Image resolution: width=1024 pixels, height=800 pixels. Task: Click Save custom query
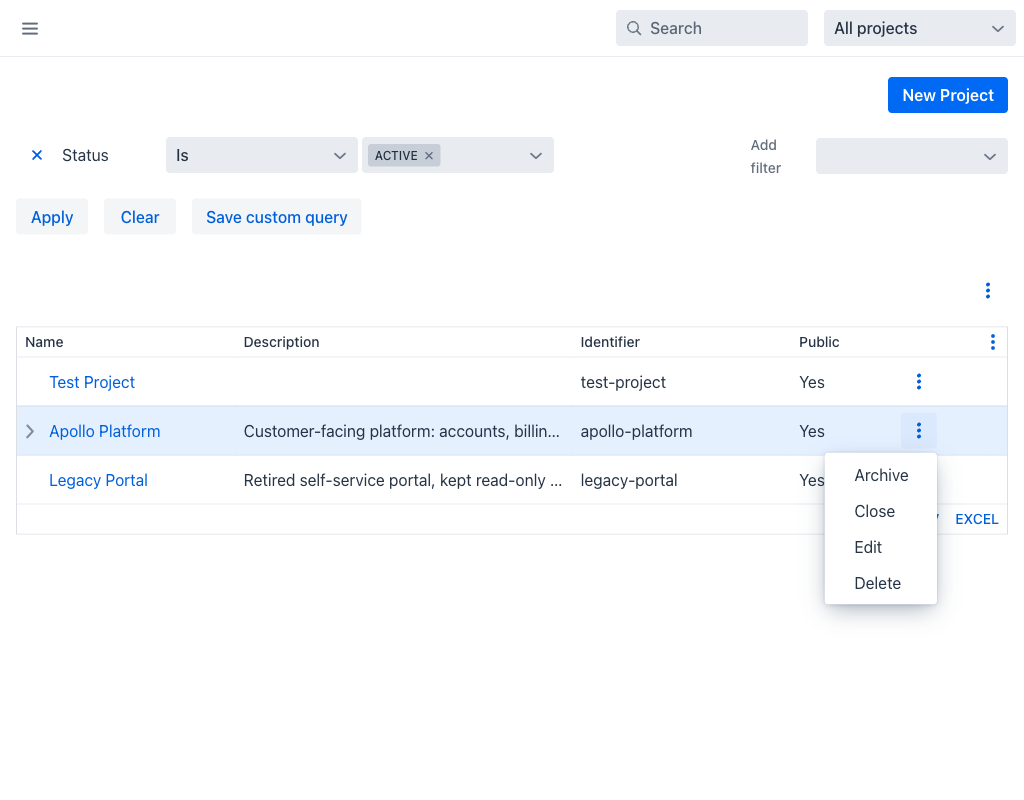276,217
